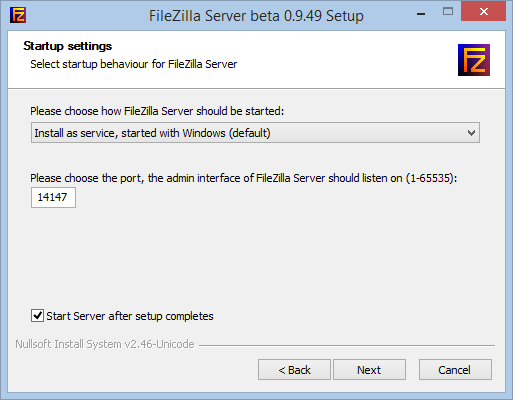This screenshot has height=400, width=513.
Task: Abort the setup using Cancel
Action: click(455, 370)
